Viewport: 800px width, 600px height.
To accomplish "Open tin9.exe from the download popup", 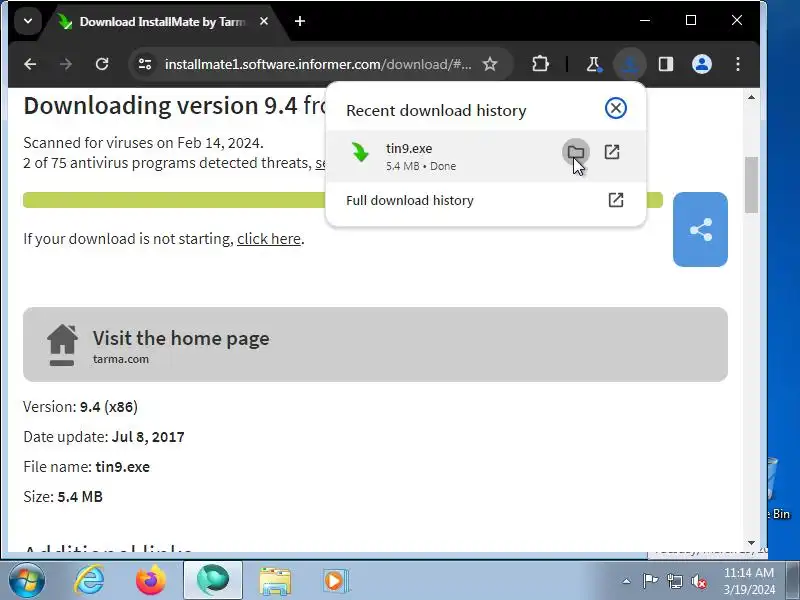I will click(x=612, y=152).
